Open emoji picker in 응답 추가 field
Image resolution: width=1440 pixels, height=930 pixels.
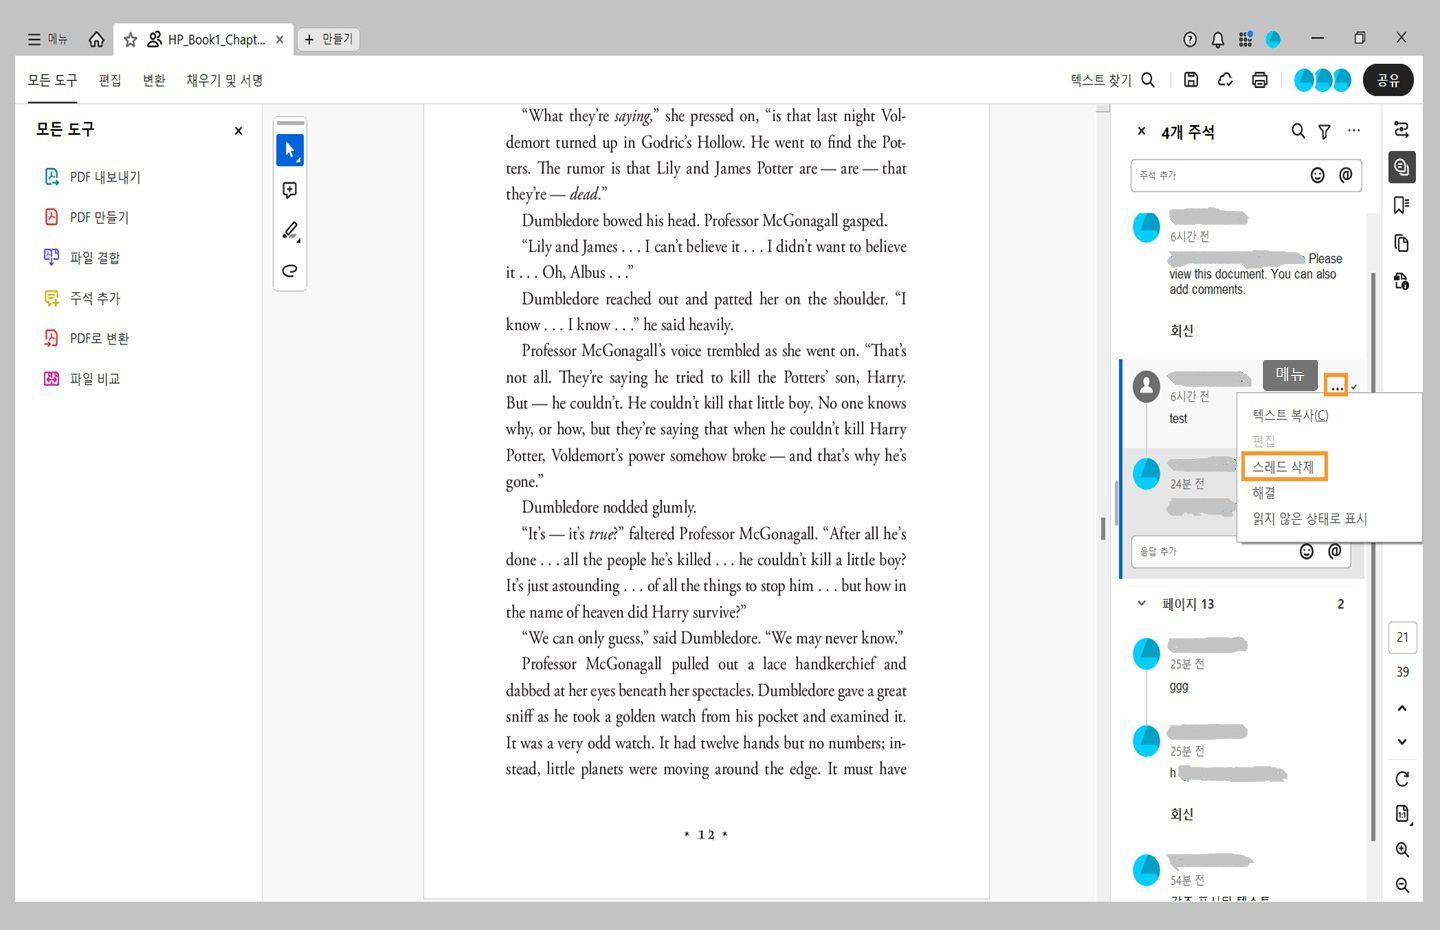pyautogui.click(x=1307, y=552)
